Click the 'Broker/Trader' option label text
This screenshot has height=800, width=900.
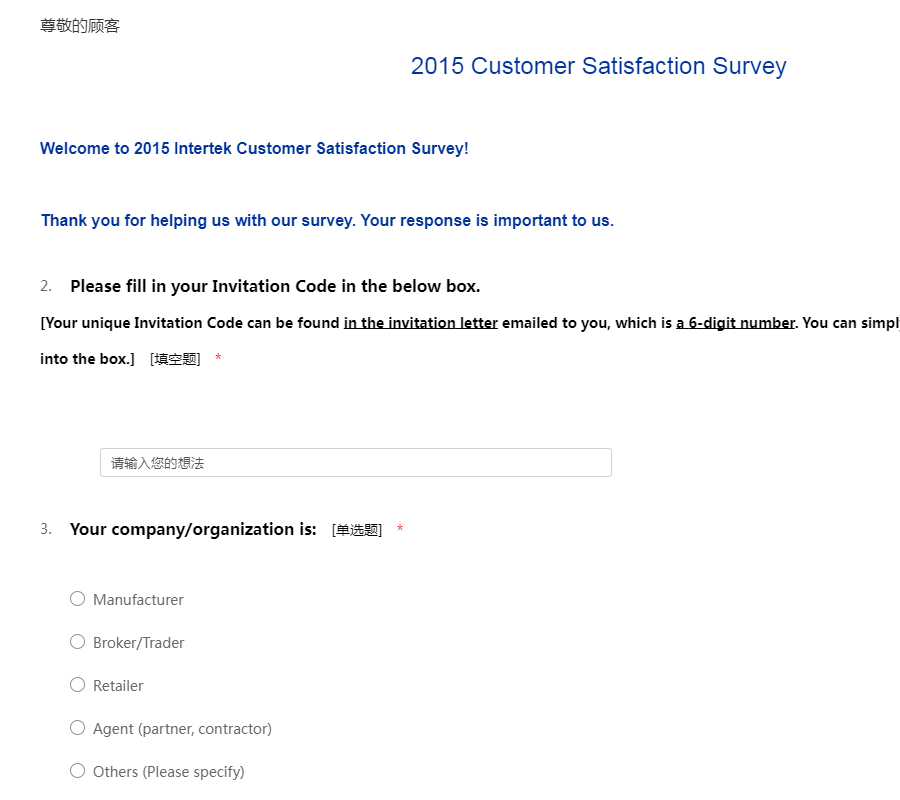(x=138, y=643)
